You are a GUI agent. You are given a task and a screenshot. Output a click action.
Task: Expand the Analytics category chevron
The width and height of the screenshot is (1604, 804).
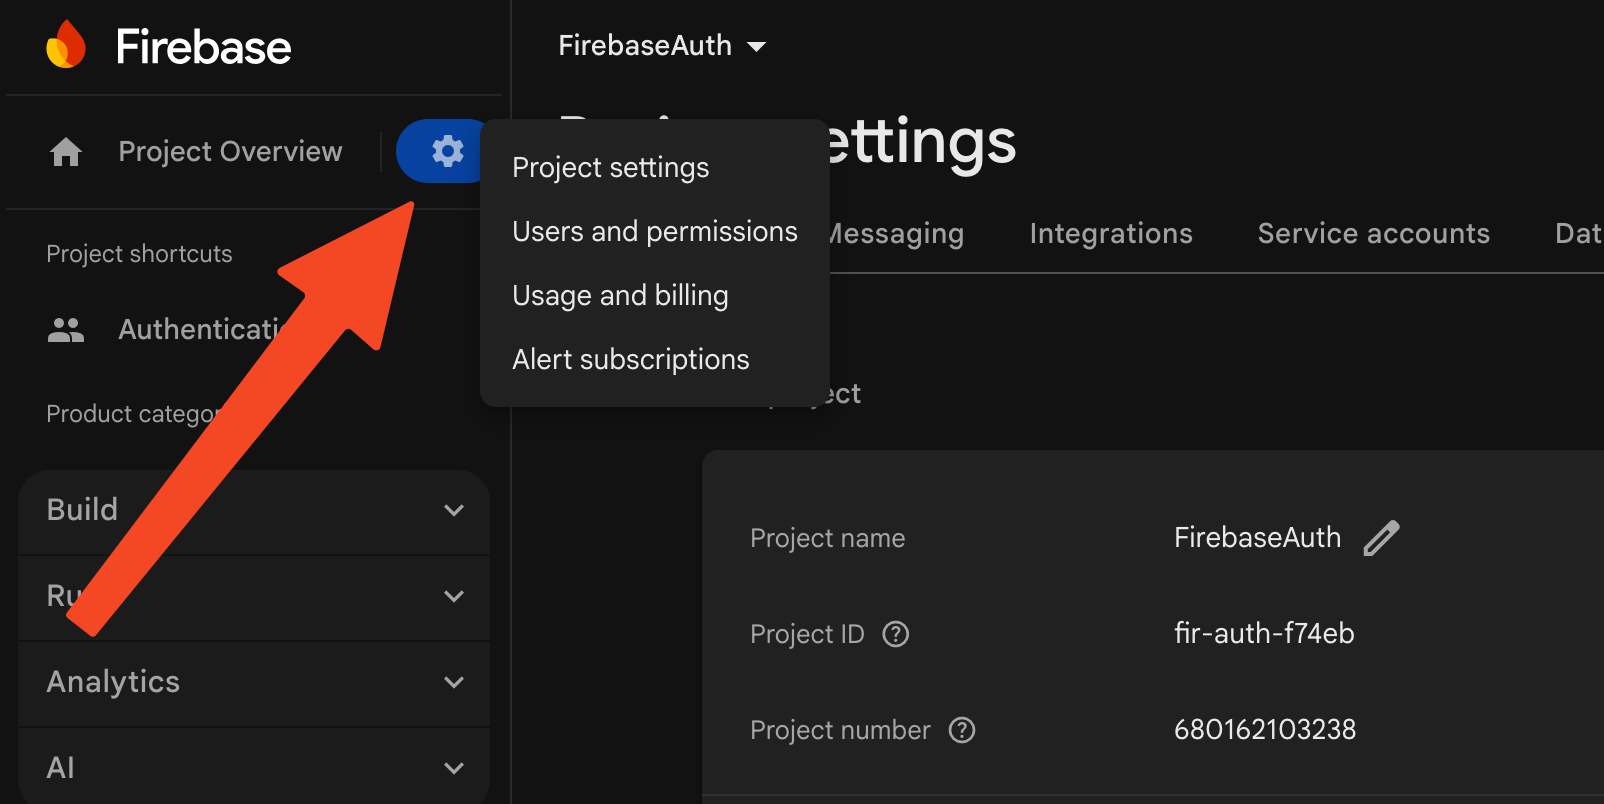point(453,682)
